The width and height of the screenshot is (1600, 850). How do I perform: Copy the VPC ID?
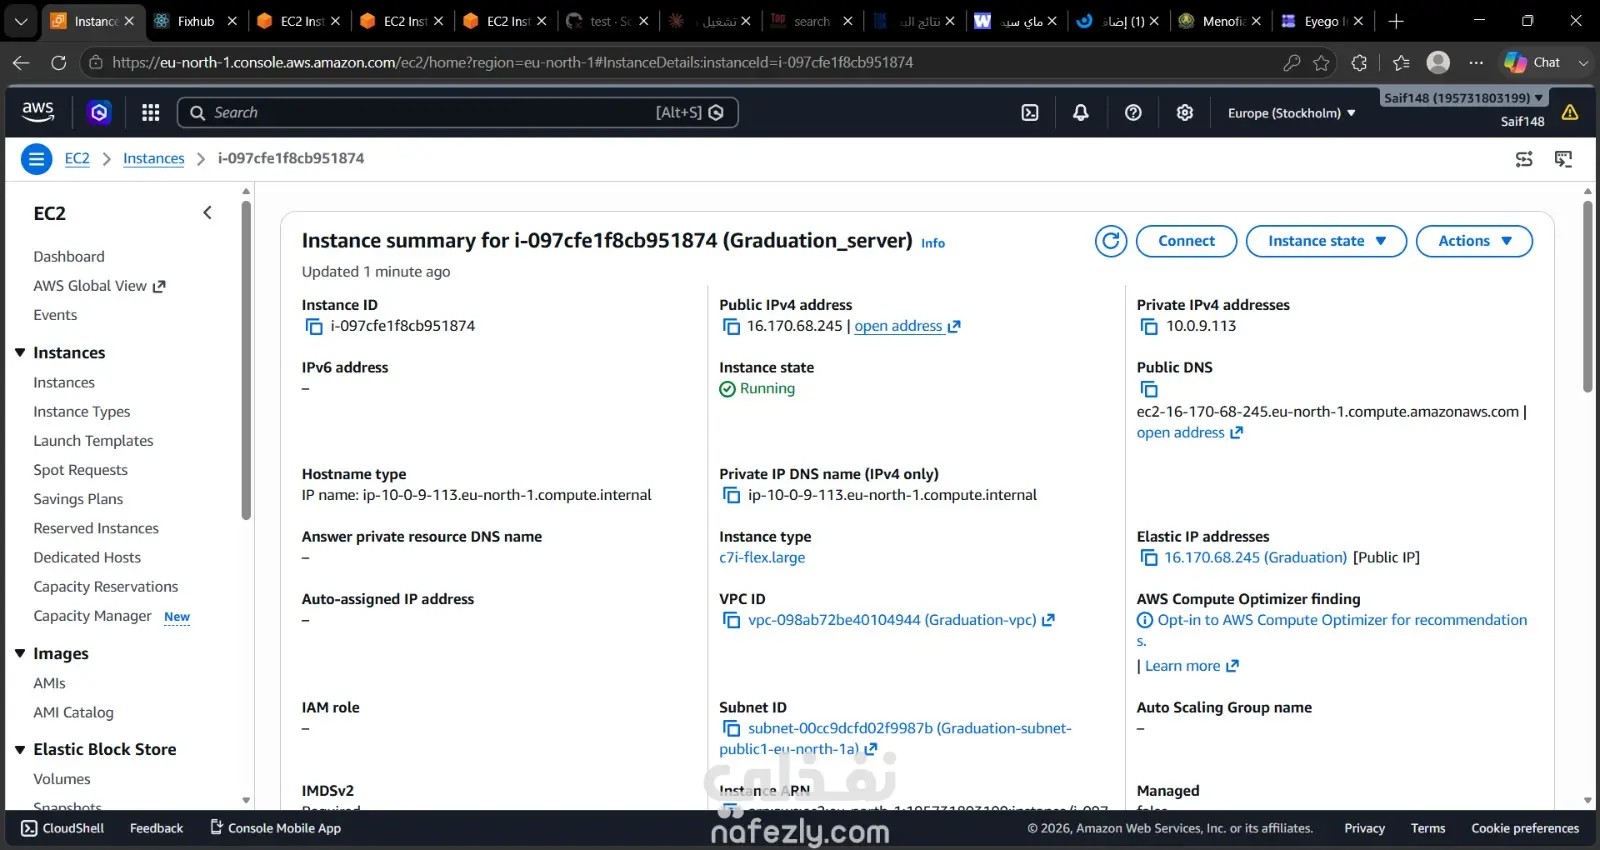coord(732,620)
